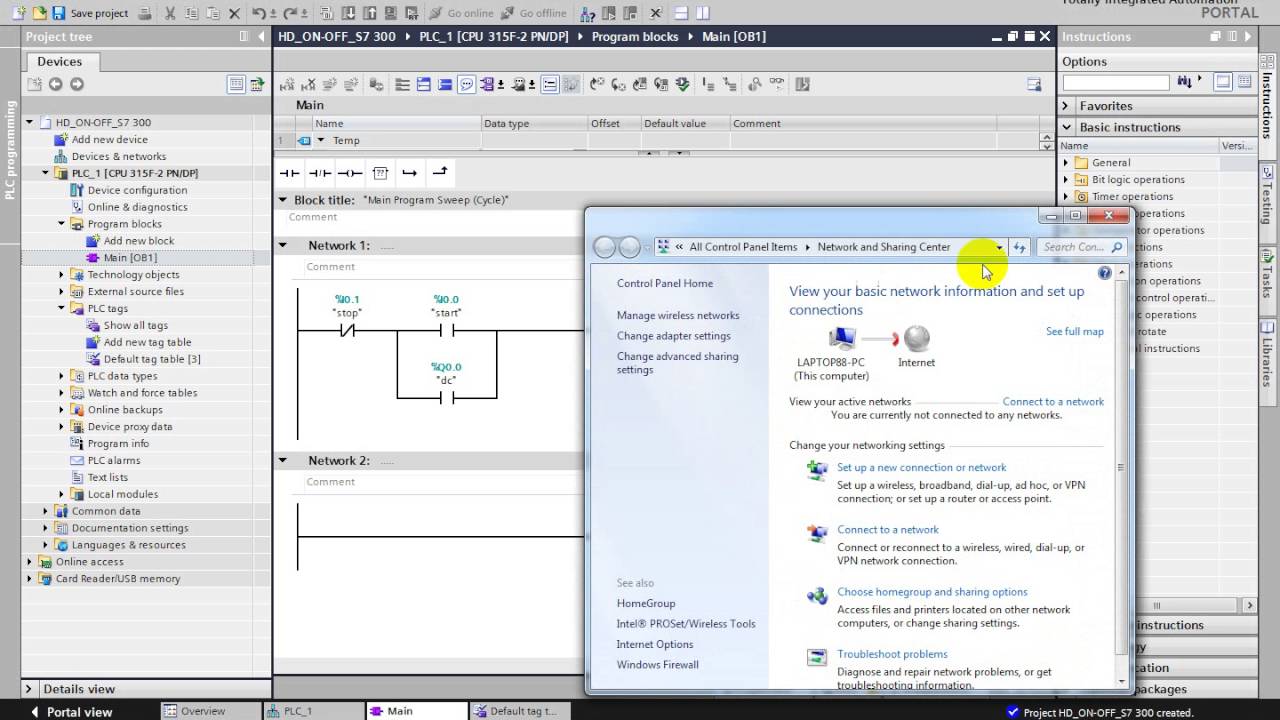Collapse the PLC_1 [CPU 315F-2 PN/DP] node
Viewport: 1280px width, 720px height.
(45, 173)
